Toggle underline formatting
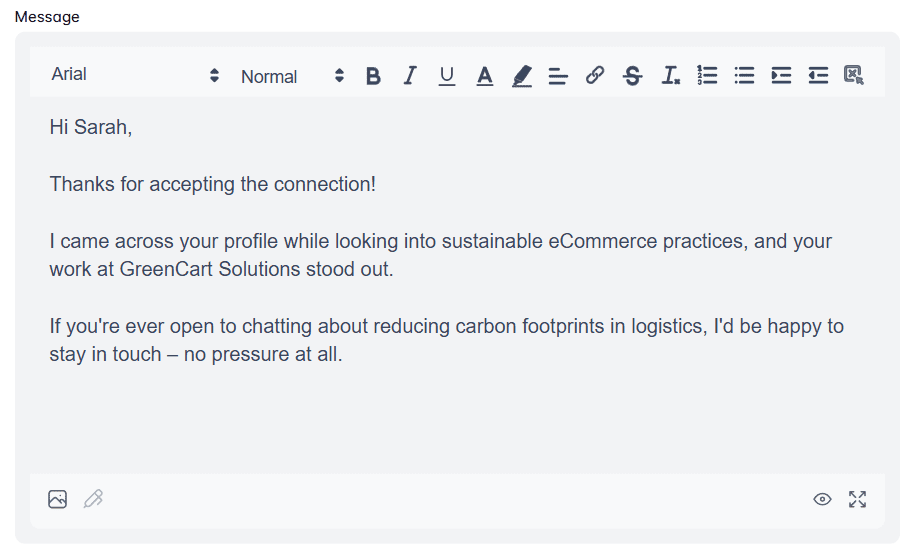Screen dimensions: 916x560 pyautogui.click(x=447, y=76)
